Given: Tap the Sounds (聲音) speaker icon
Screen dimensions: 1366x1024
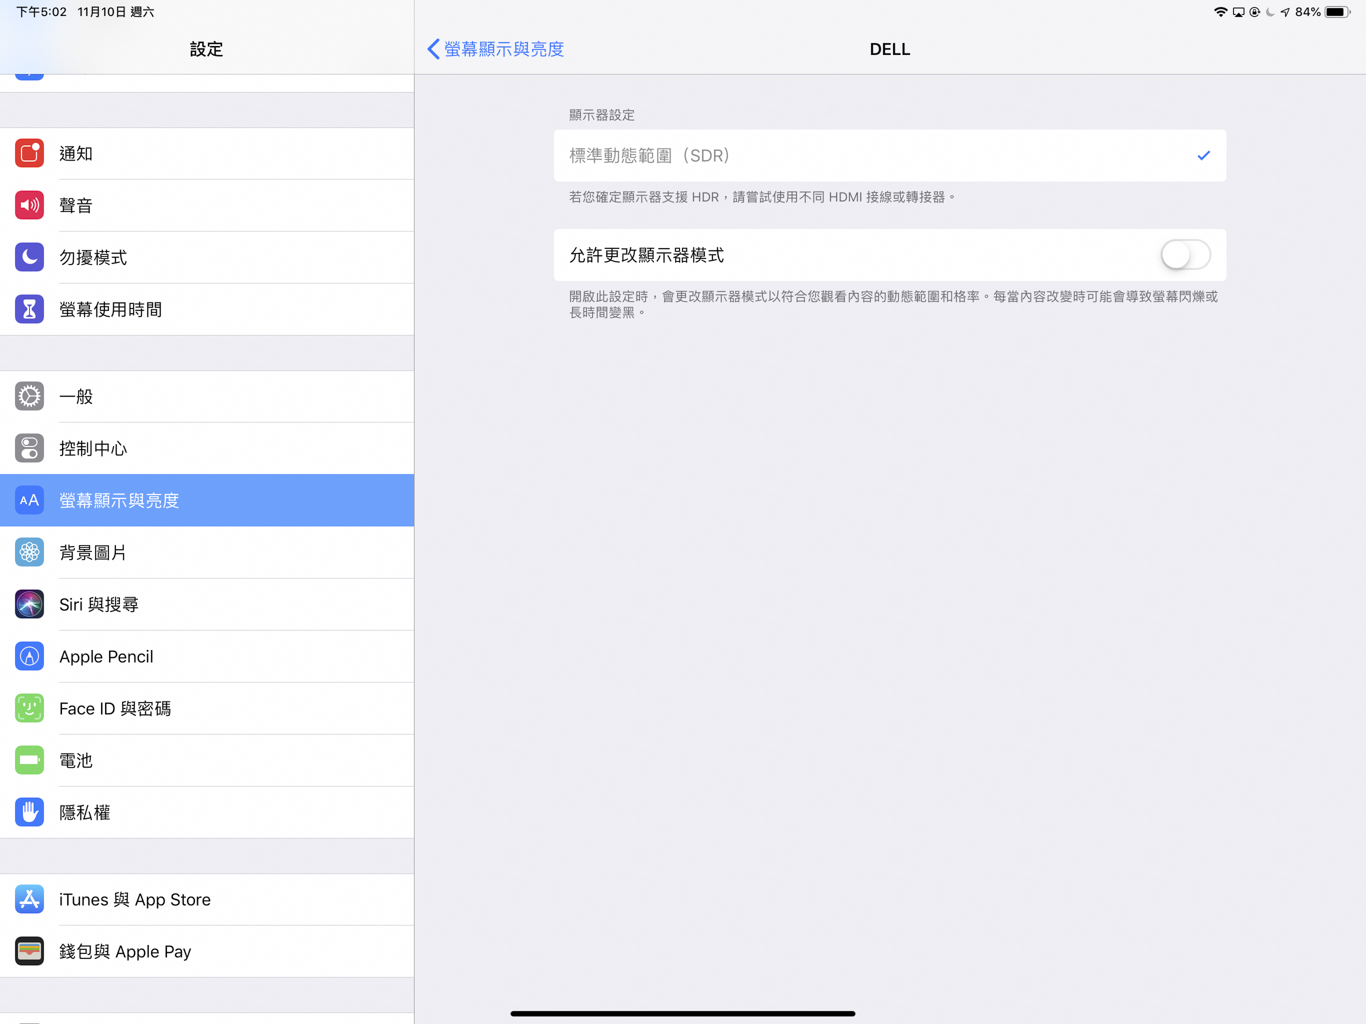Looking at the screenshot, I should [x=29, y=205].
